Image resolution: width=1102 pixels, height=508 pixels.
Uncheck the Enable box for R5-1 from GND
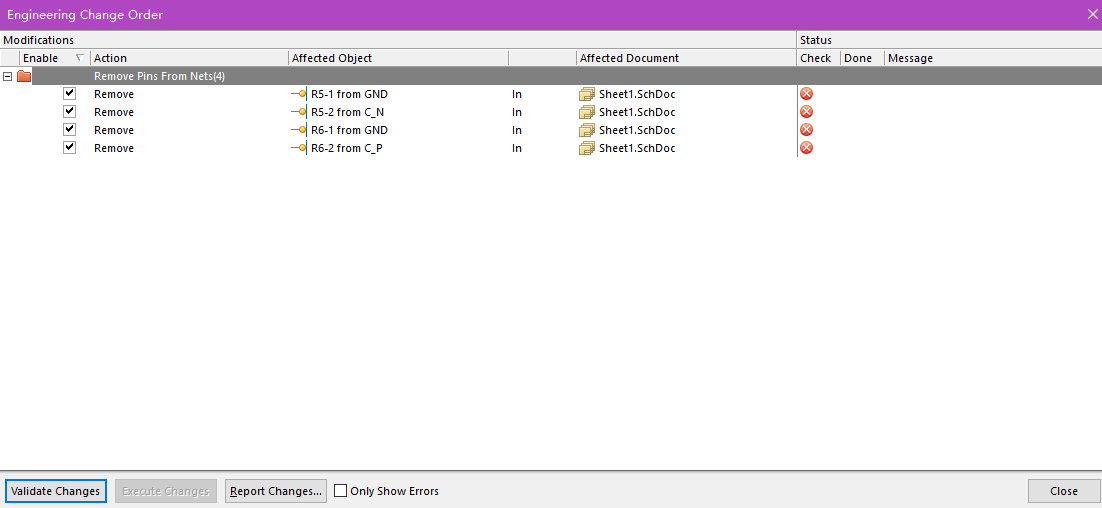[69, 93]
